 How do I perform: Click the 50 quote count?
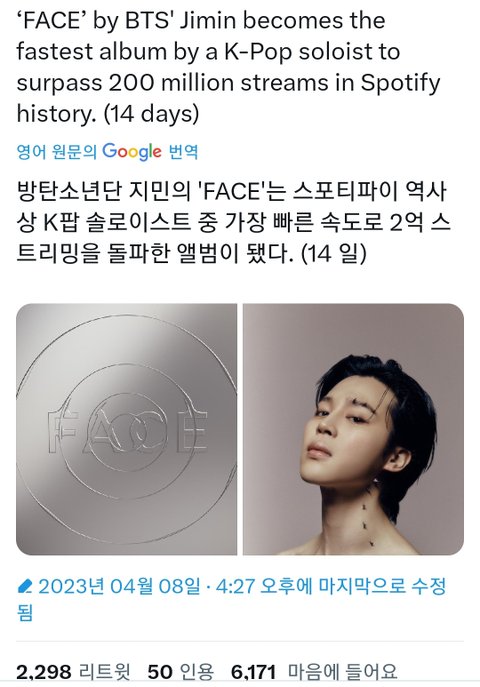[159, 673]
